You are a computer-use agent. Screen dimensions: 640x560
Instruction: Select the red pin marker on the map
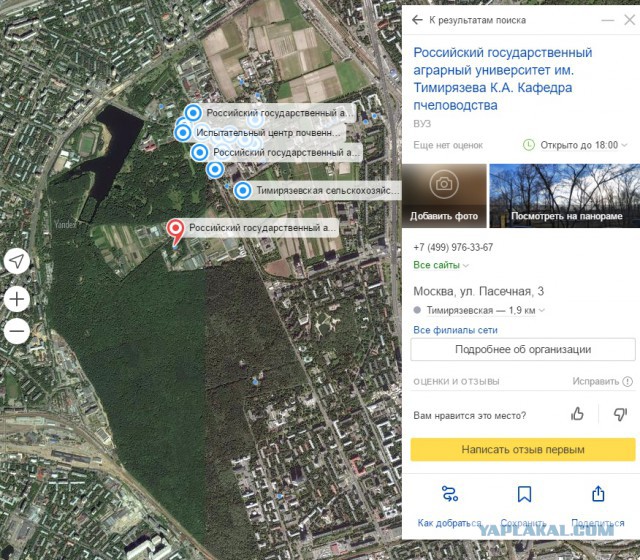tap(176, 231)
